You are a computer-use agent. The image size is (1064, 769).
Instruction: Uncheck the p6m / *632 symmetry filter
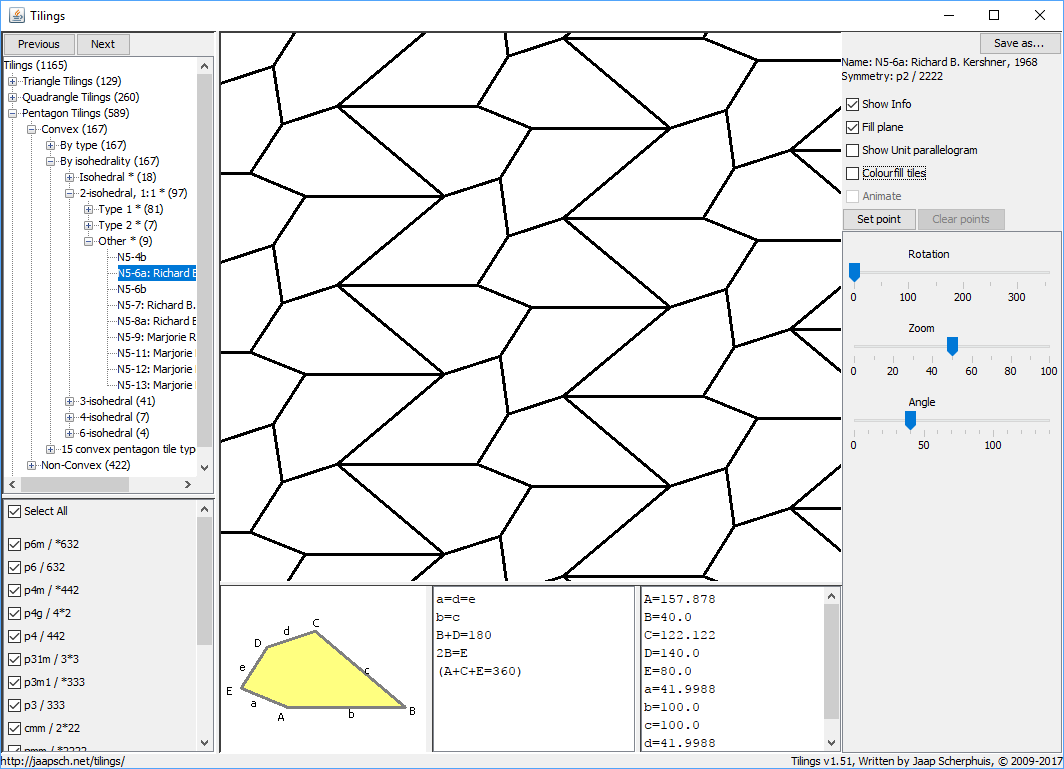point(14,544)
